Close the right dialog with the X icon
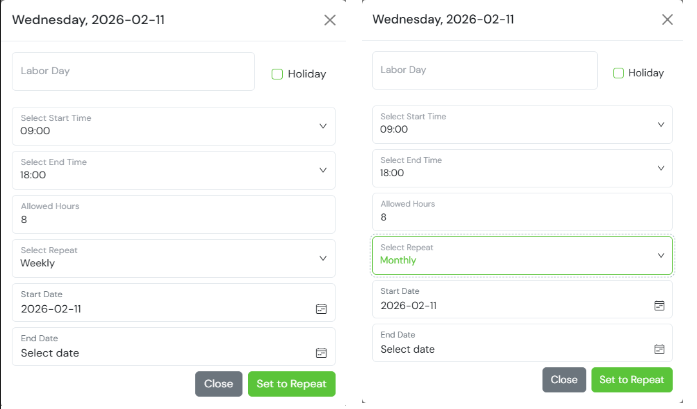 pos(668,19)
